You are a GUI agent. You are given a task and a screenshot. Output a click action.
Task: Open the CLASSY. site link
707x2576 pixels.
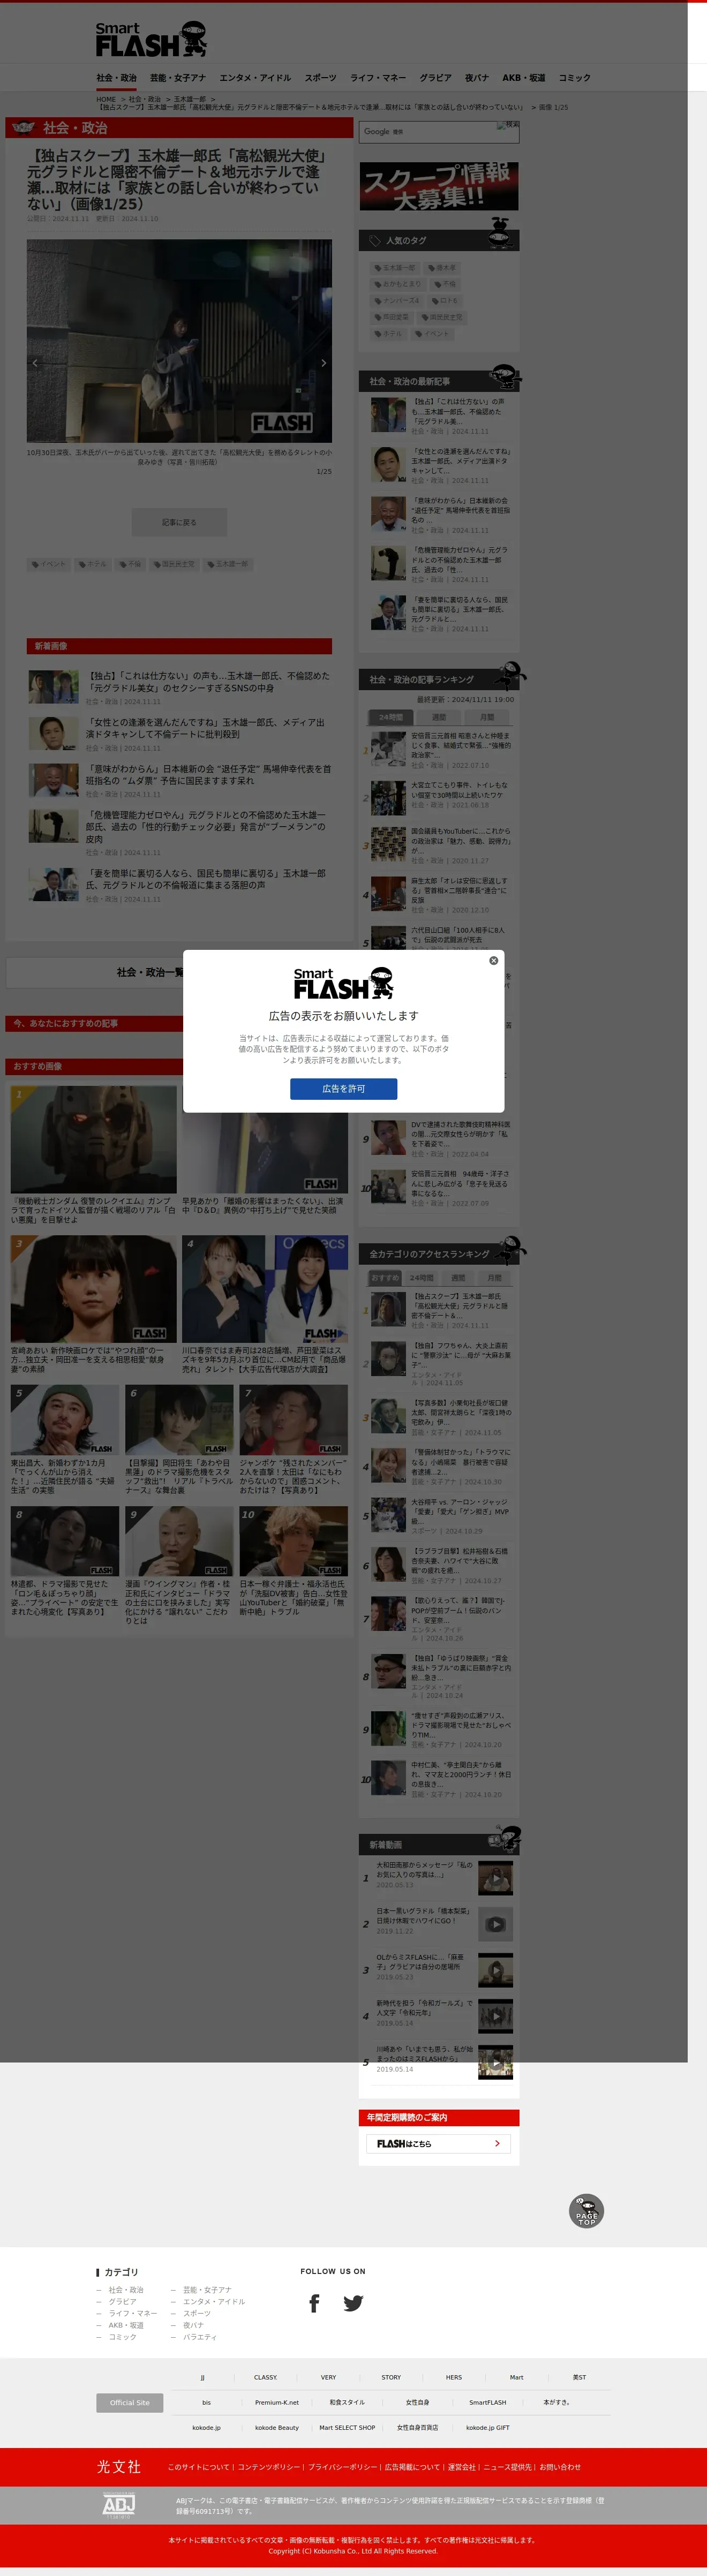click(266, 2377)
